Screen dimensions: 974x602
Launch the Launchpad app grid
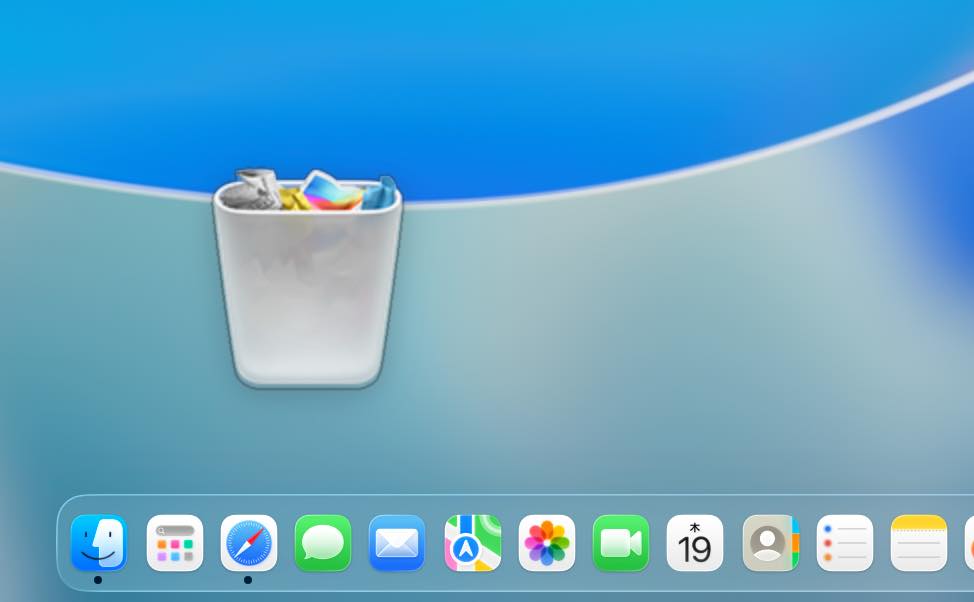(x=175, y=543)
